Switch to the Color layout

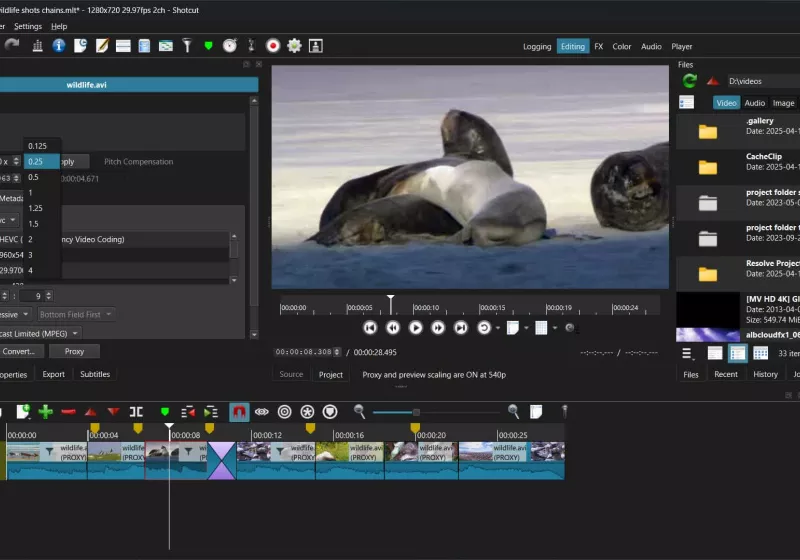pyautogui.click(x=621, y=46)
